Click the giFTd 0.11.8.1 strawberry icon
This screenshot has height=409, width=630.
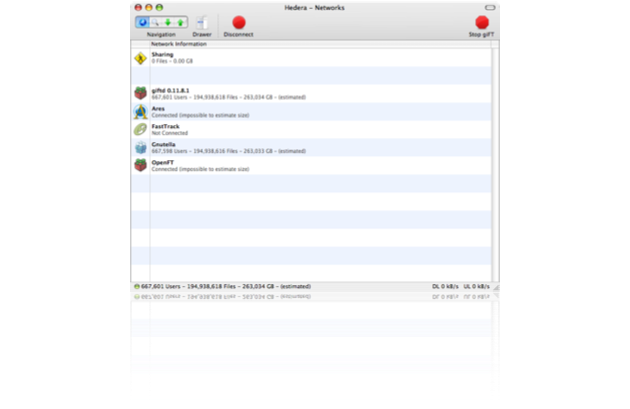tap(140, 93)
